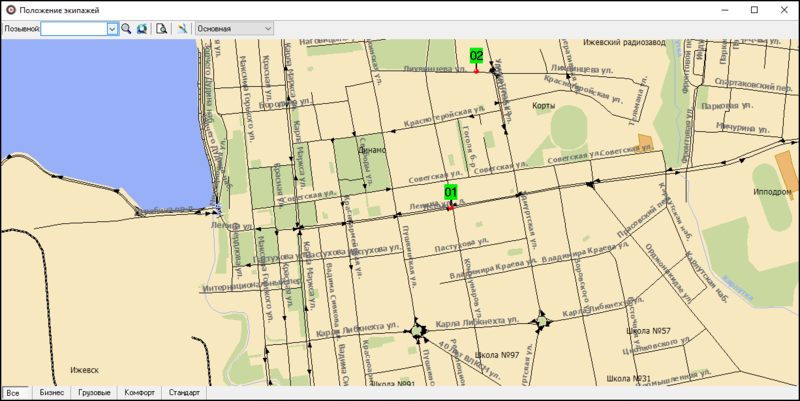Select the Комфорт tab

(x=139, y=393)
